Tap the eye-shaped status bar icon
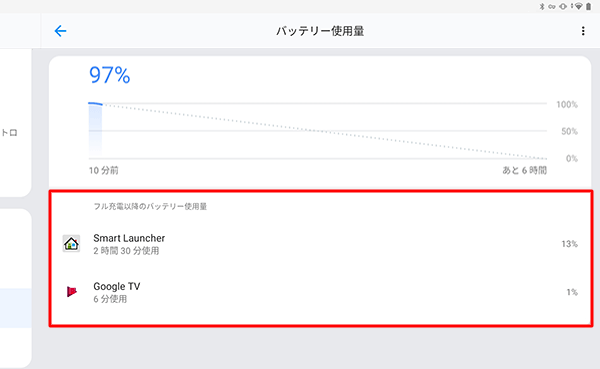600x369 pixels. 563,7
